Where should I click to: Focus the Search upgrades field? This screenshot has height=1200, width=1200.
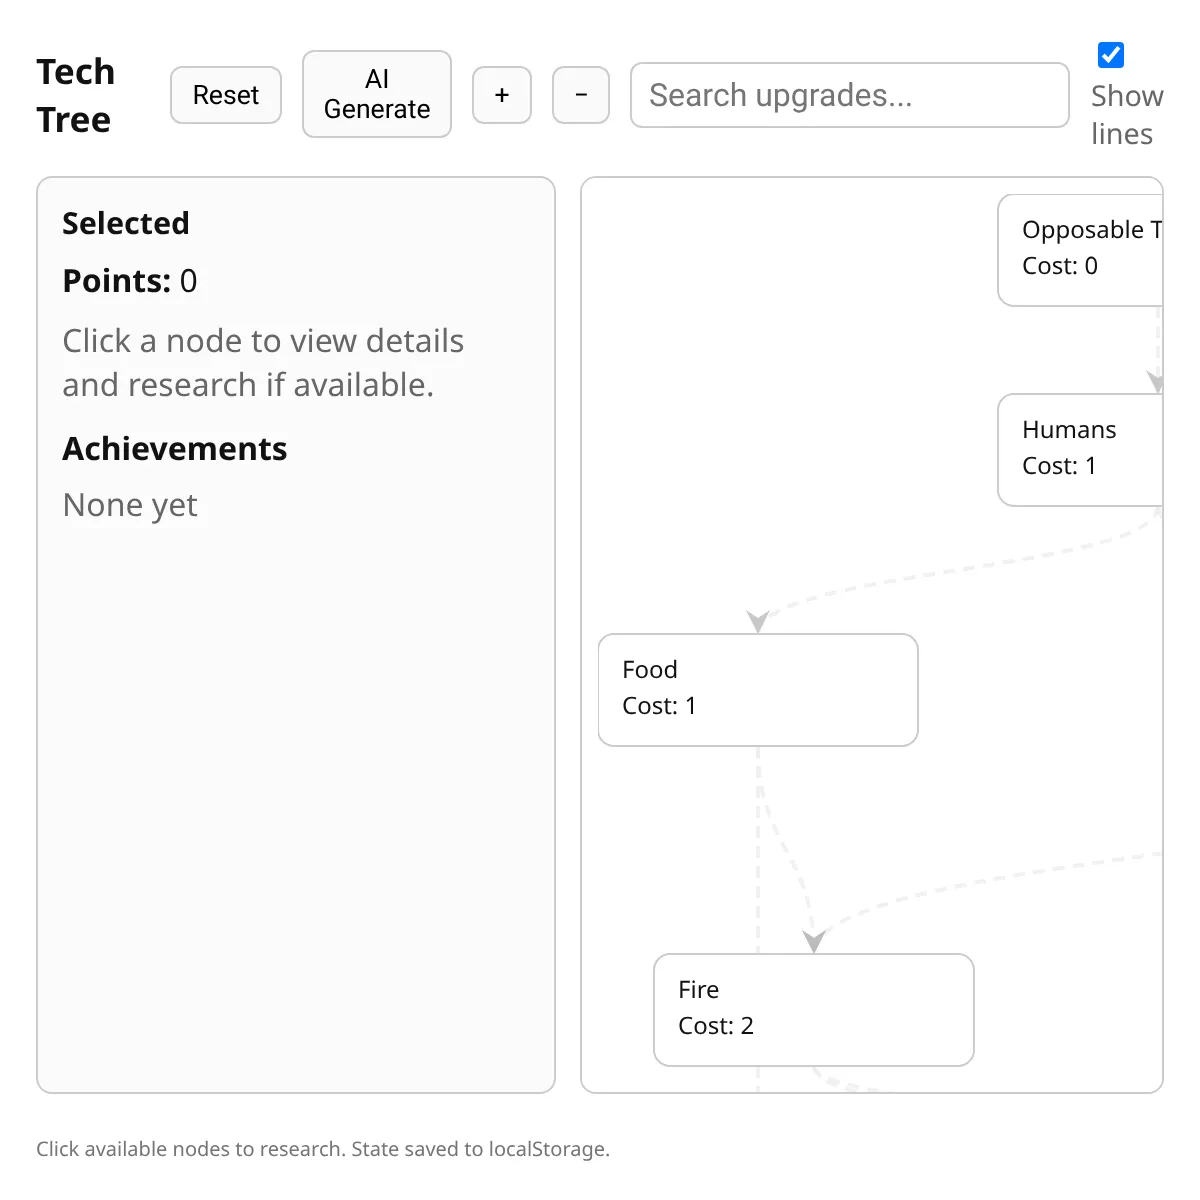(850, 95)
